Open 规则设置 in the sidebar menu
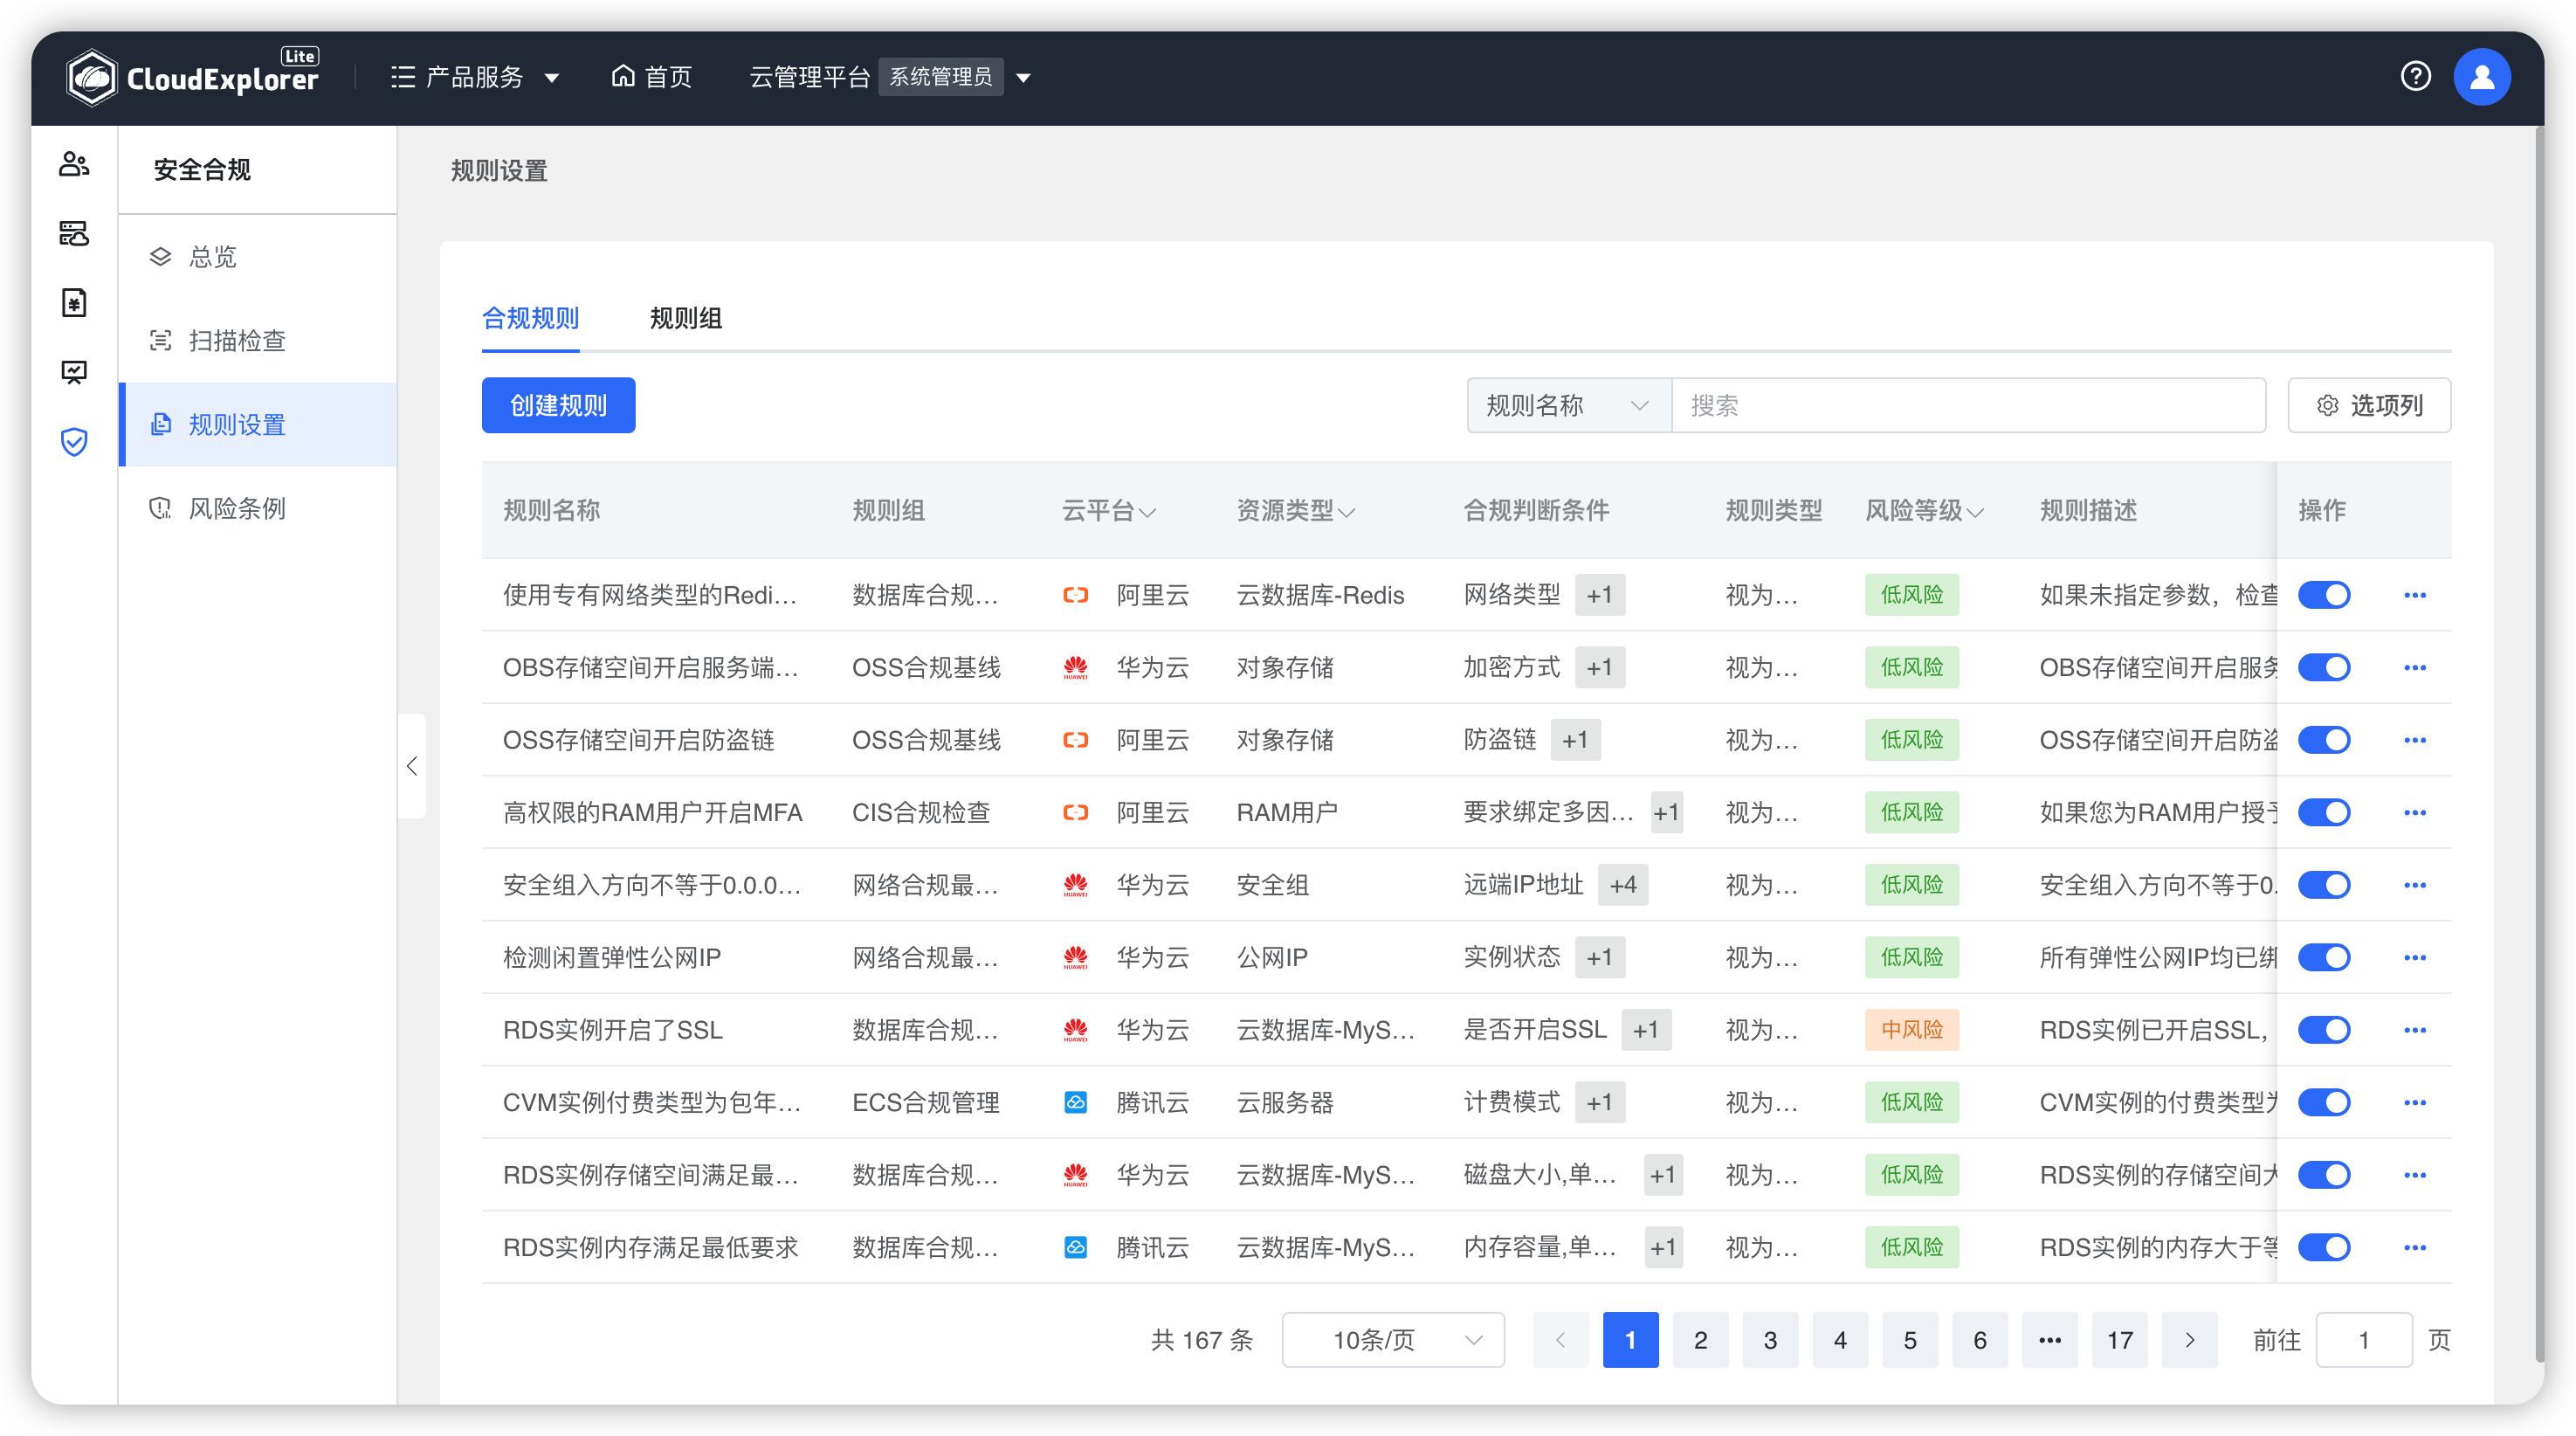Viewport: 2576px width, 1436px height. tap(258, 424)
